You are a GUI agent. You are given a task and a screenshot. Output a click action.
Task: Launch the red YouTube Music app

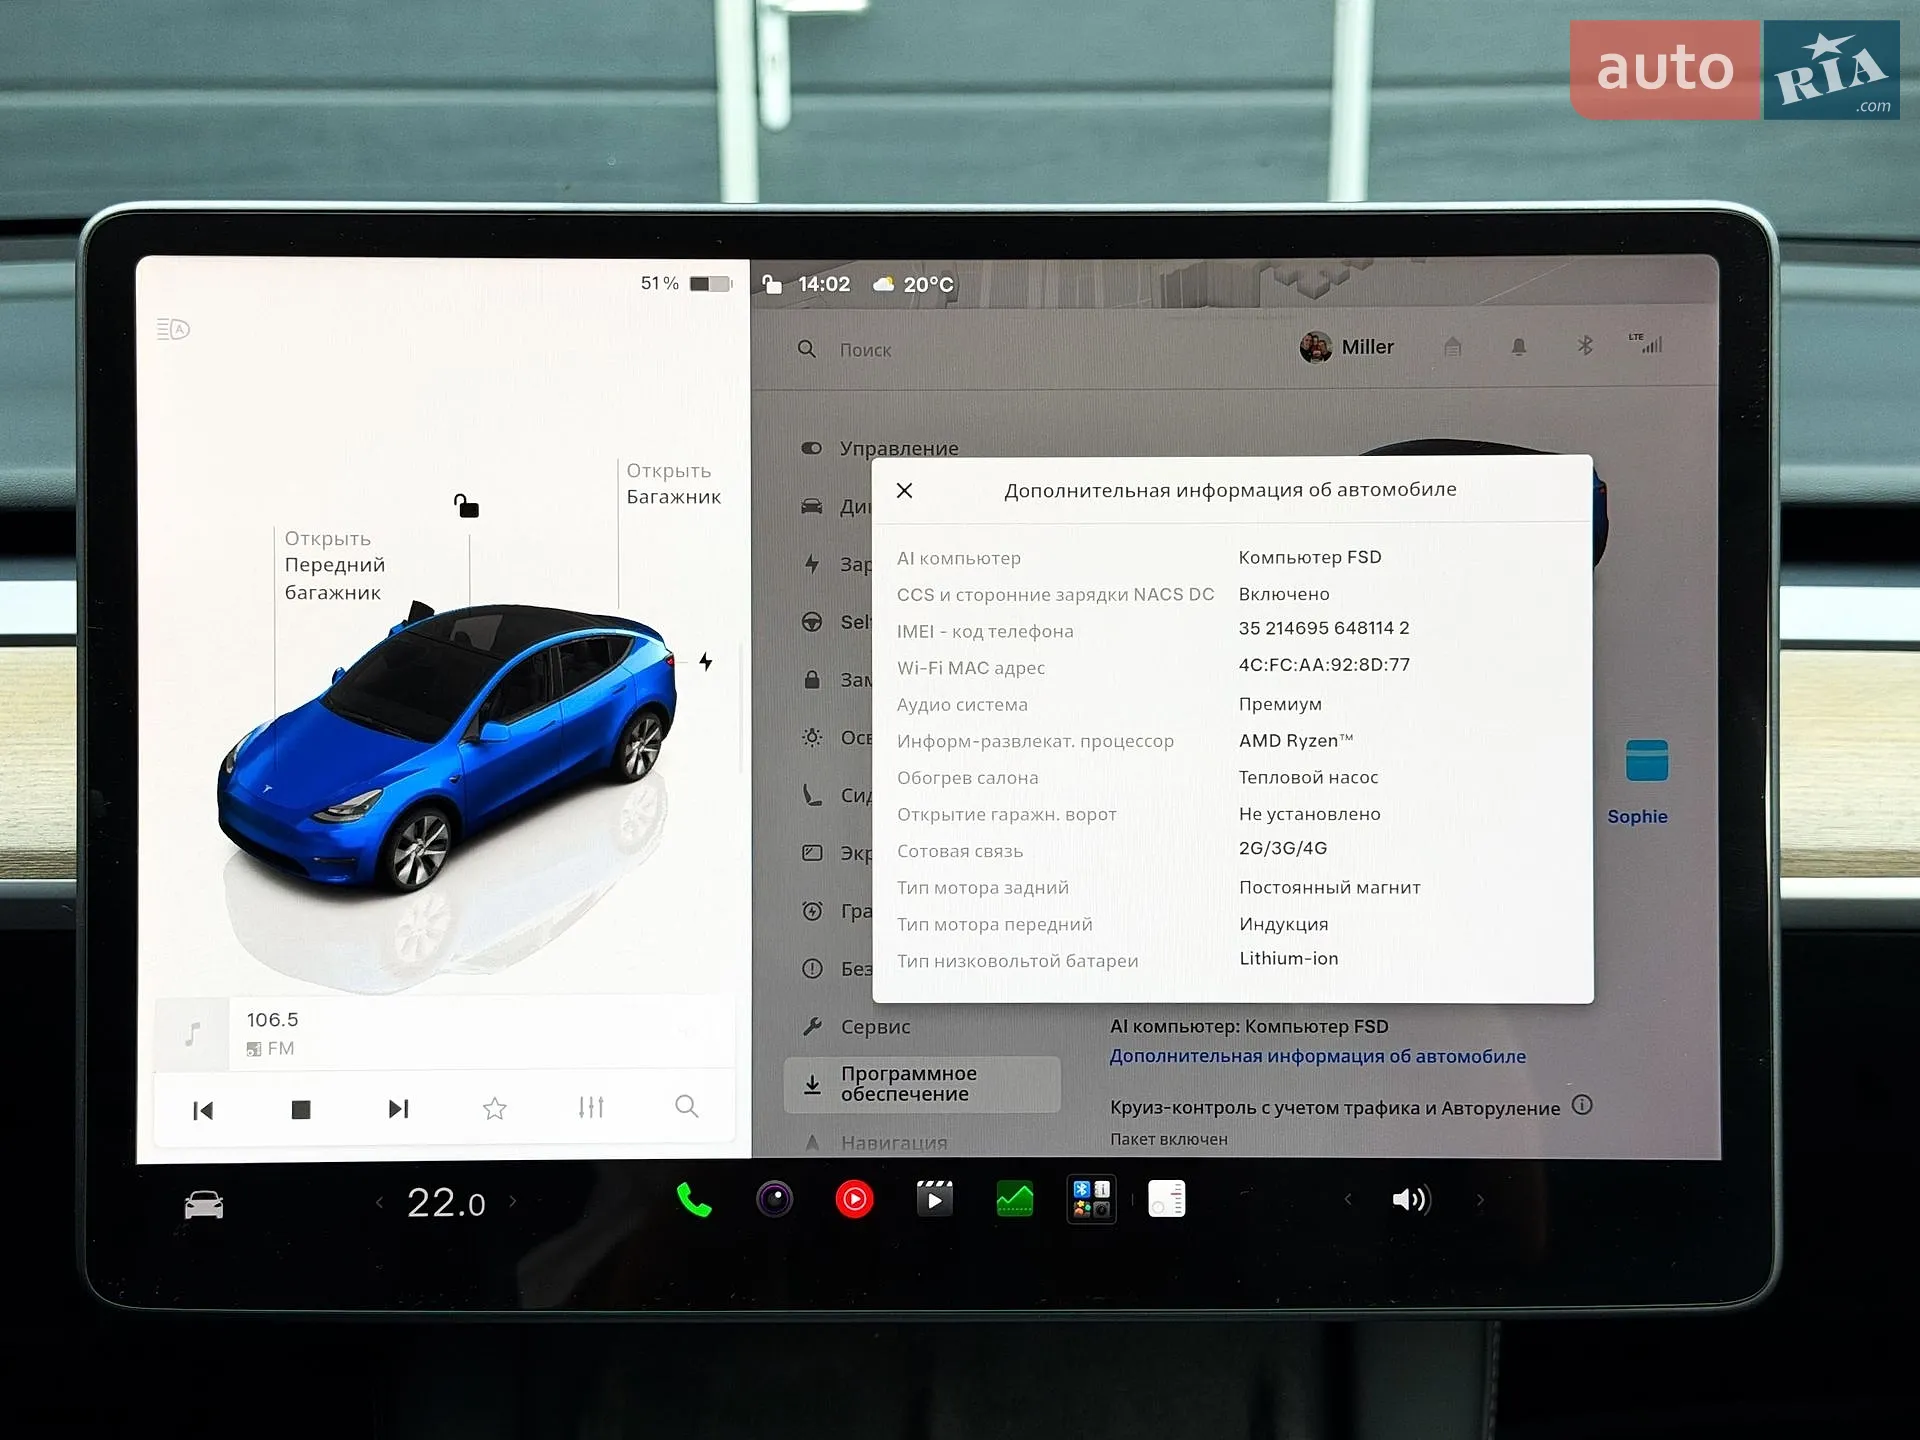point(854,1199)
